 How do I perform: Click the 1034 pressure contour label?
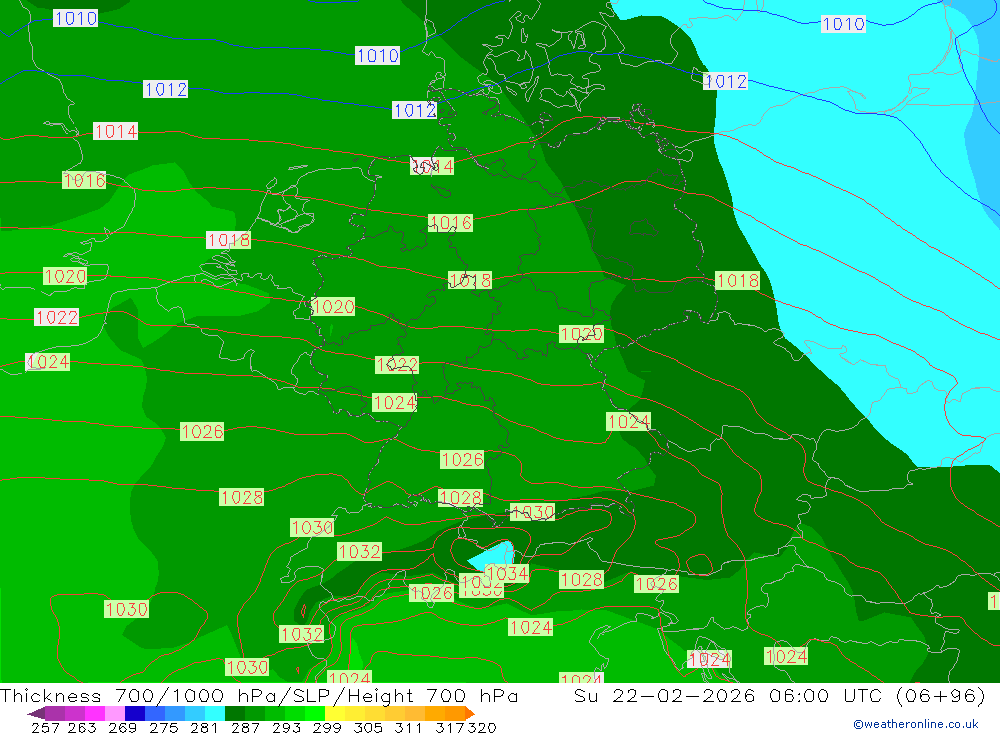tap(507, 574)
